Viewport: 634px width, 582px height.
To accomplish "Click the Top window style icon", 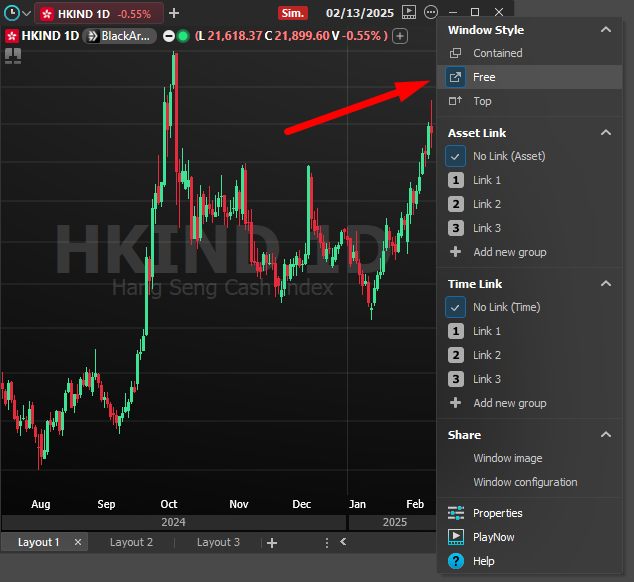I will pos(456,101).
